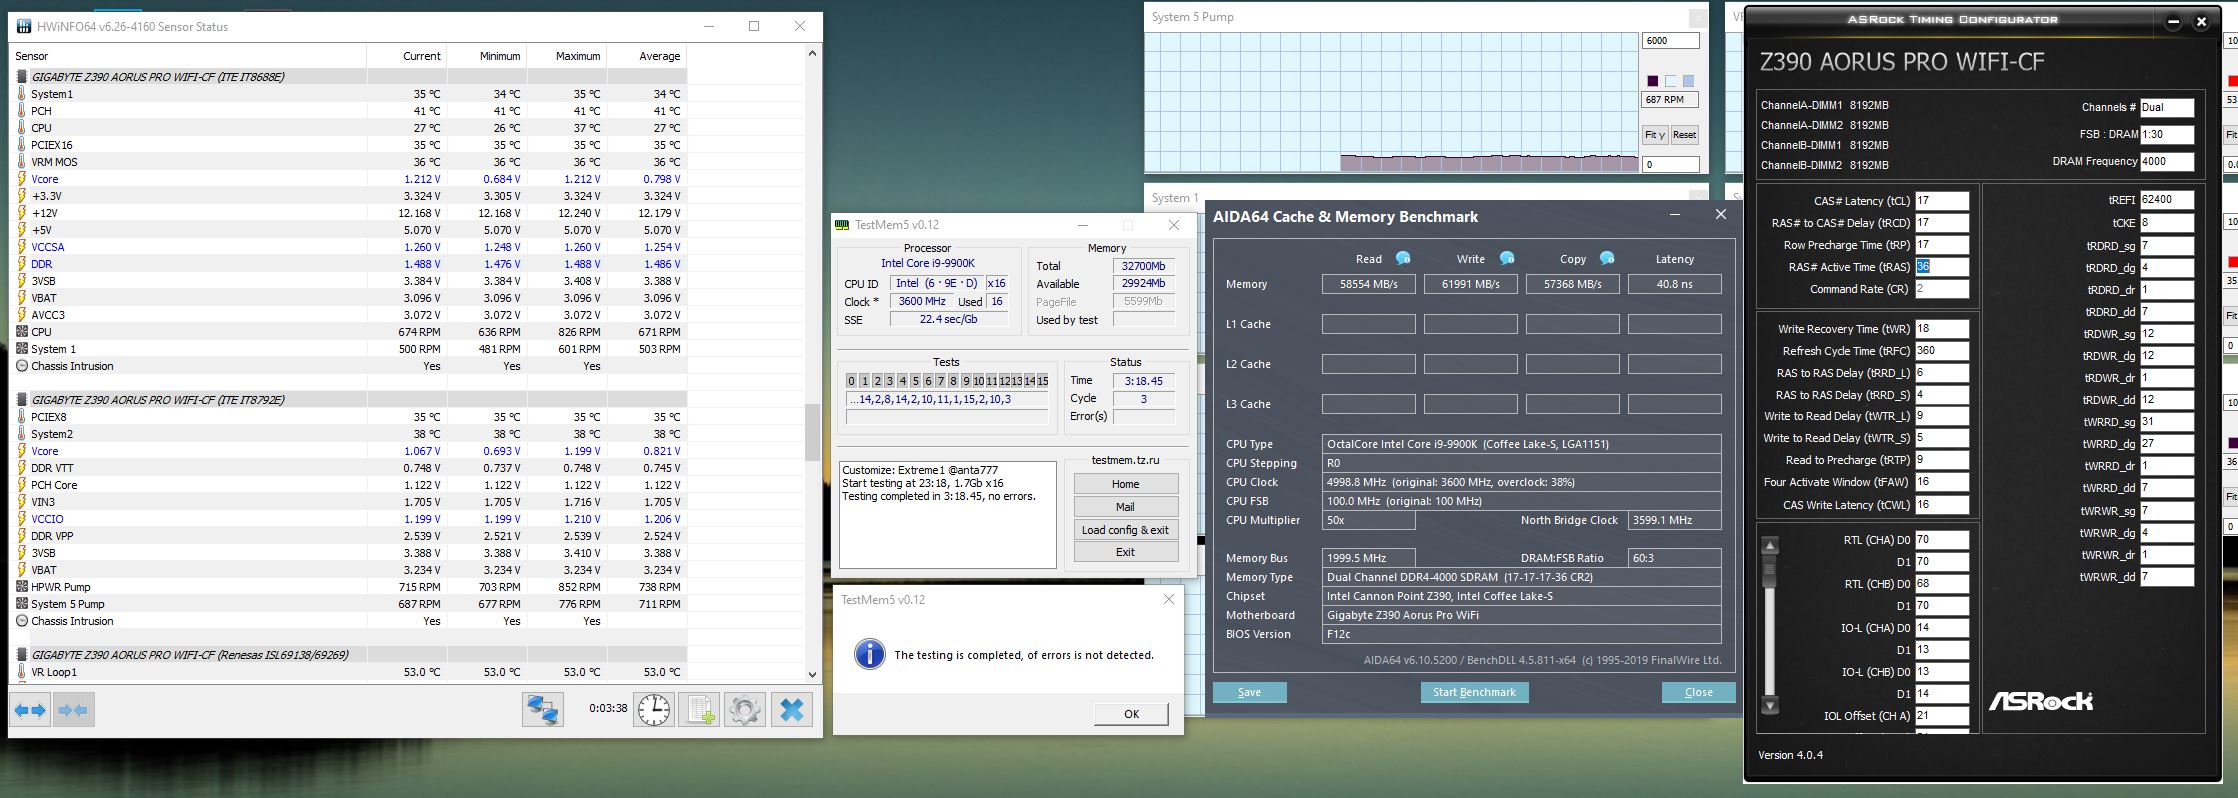Click the Fit y button in System 5 Pump graph
Screen dimensions: 2238x798
click(1655, 135)
